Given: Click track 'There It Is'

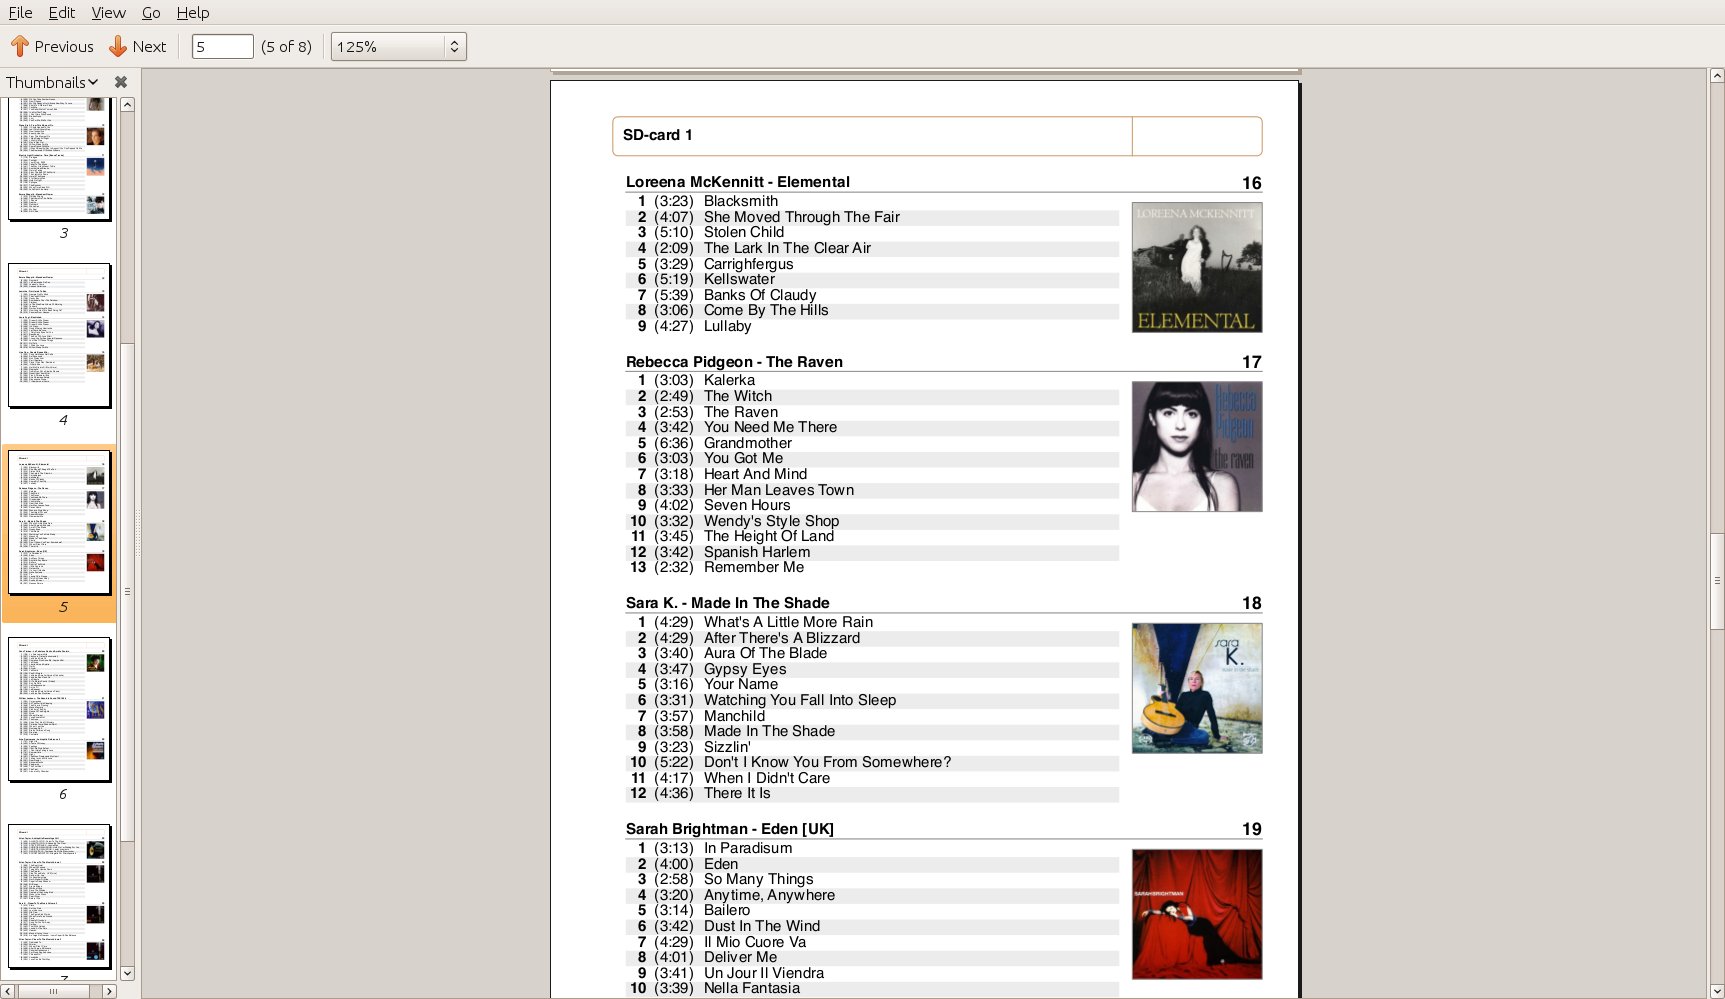Looking at the screenshot, I should 737,793.
